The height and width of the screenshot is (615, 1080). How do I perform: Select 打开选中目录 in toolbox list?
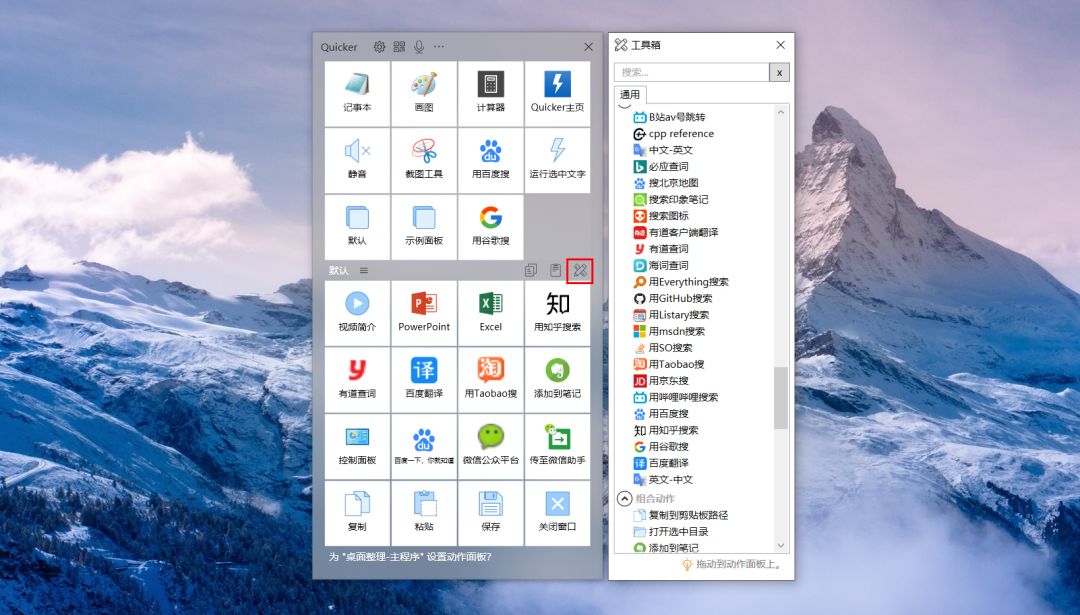coord(671,532)
